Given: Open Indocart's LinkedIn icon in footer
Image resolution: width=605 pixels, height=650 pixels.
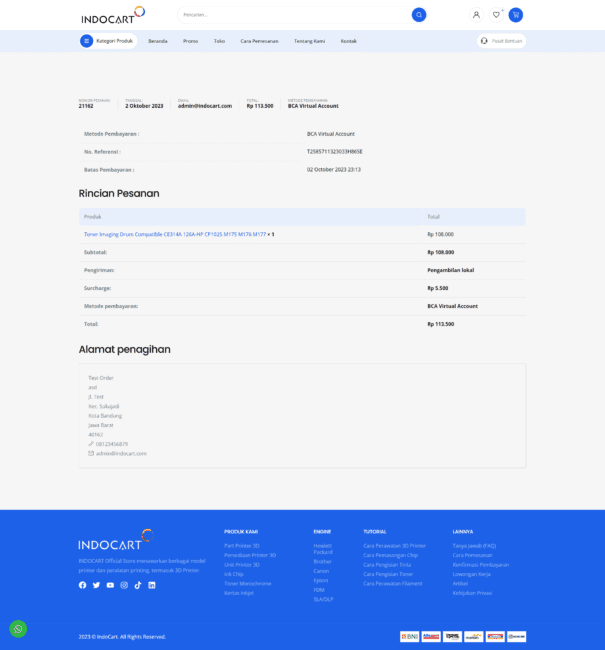Looking at the screenshot, I should pyautogui.click(x=152, y=585).
